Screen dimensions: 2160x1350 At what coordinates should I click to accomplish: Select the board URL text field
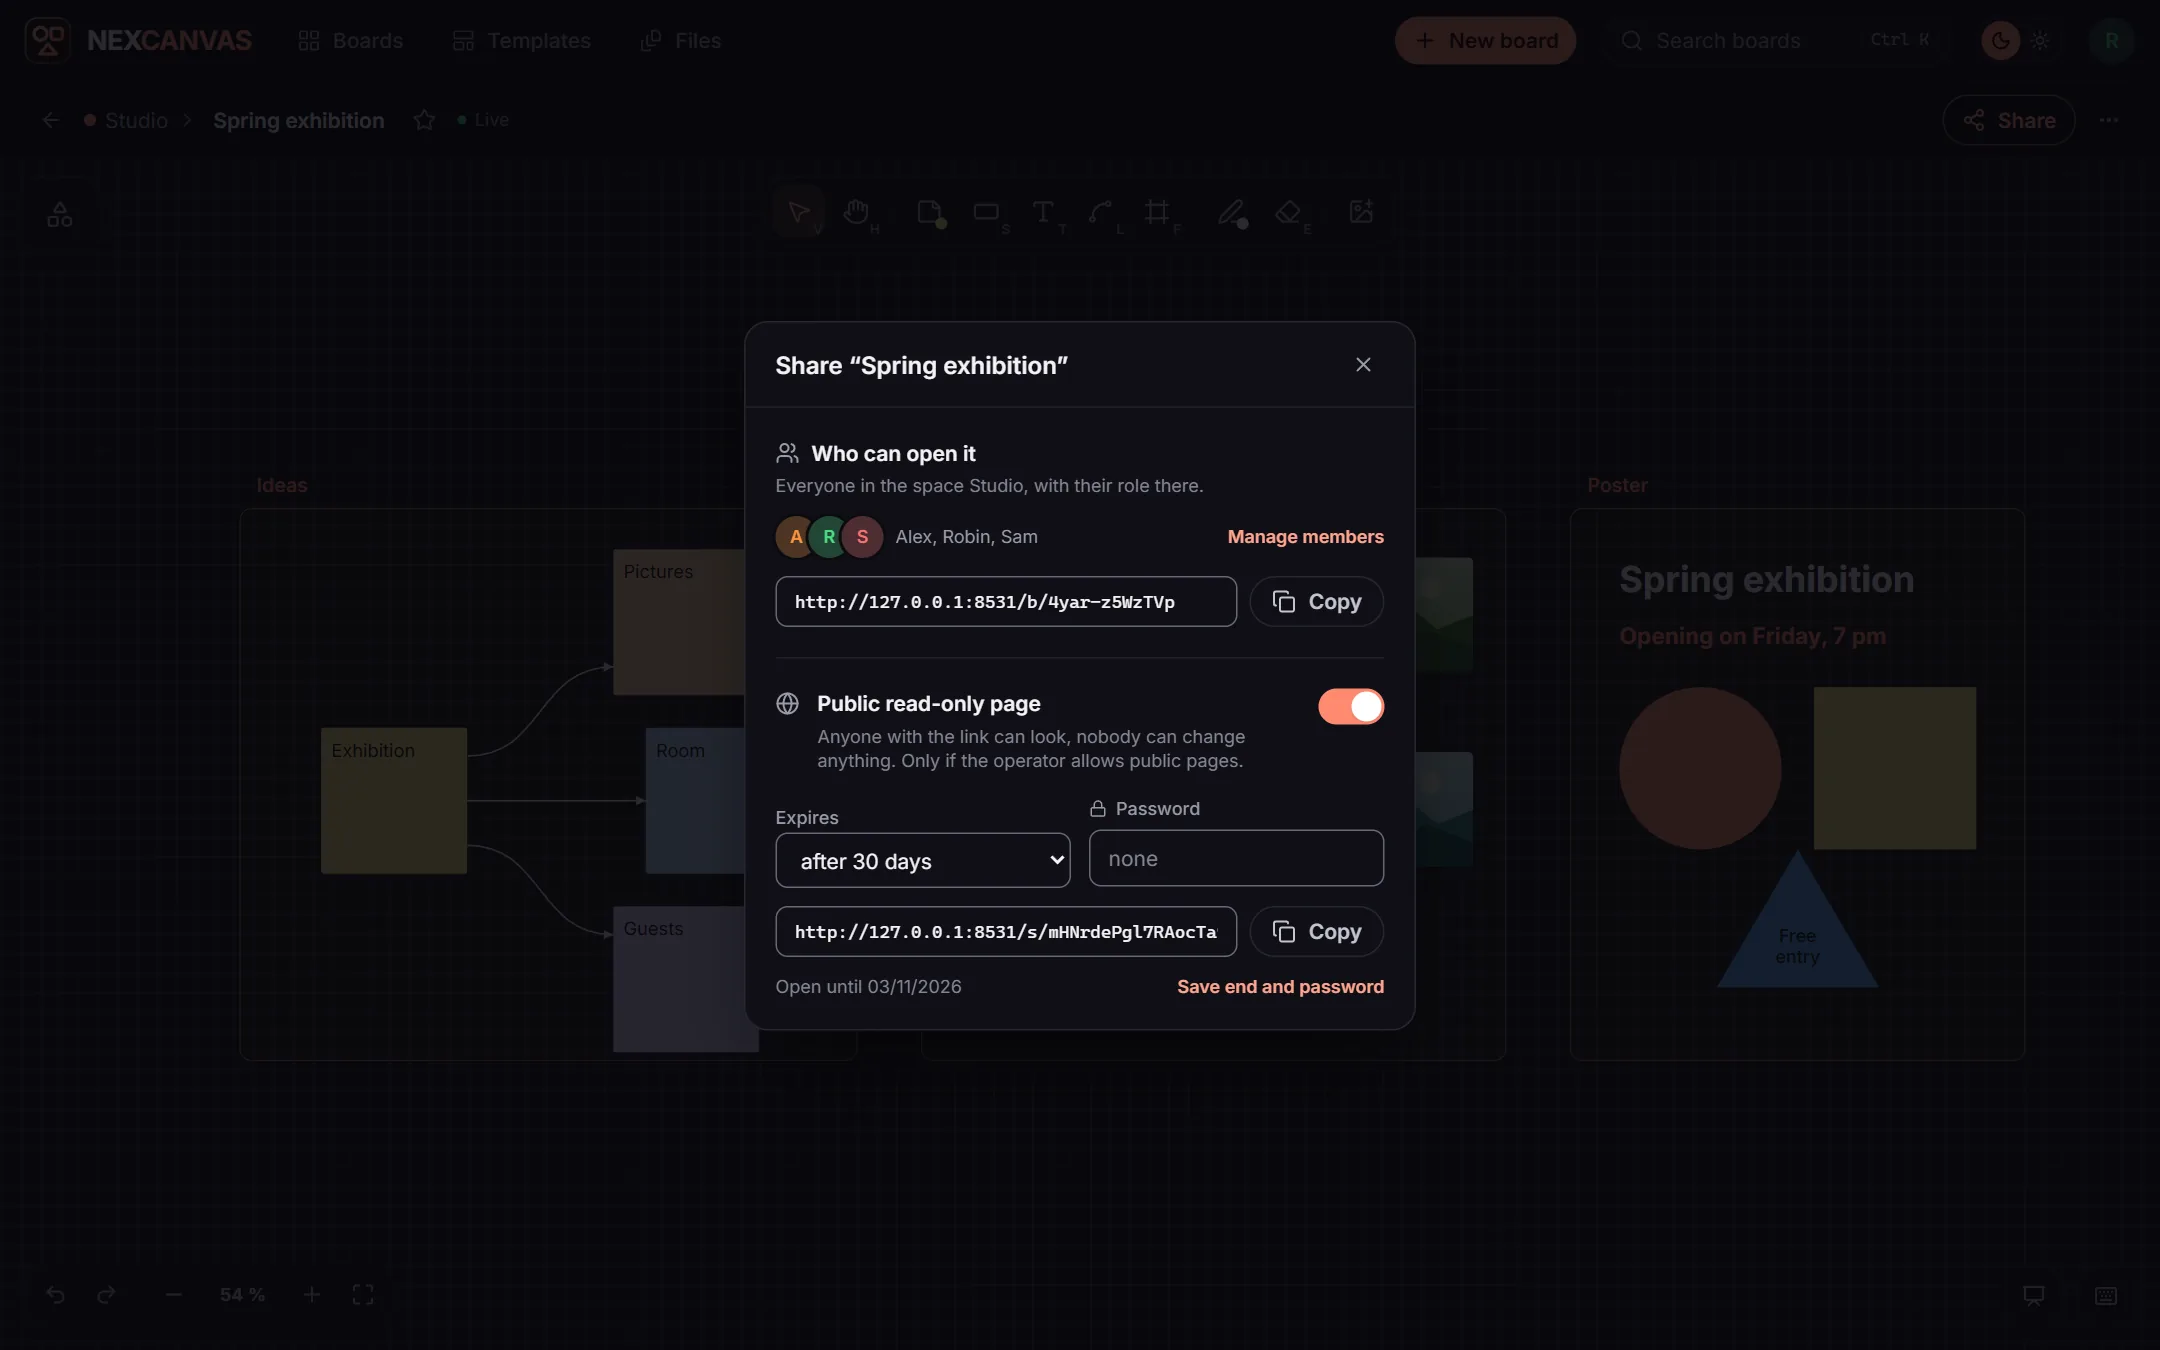[x=1006, y=601]
